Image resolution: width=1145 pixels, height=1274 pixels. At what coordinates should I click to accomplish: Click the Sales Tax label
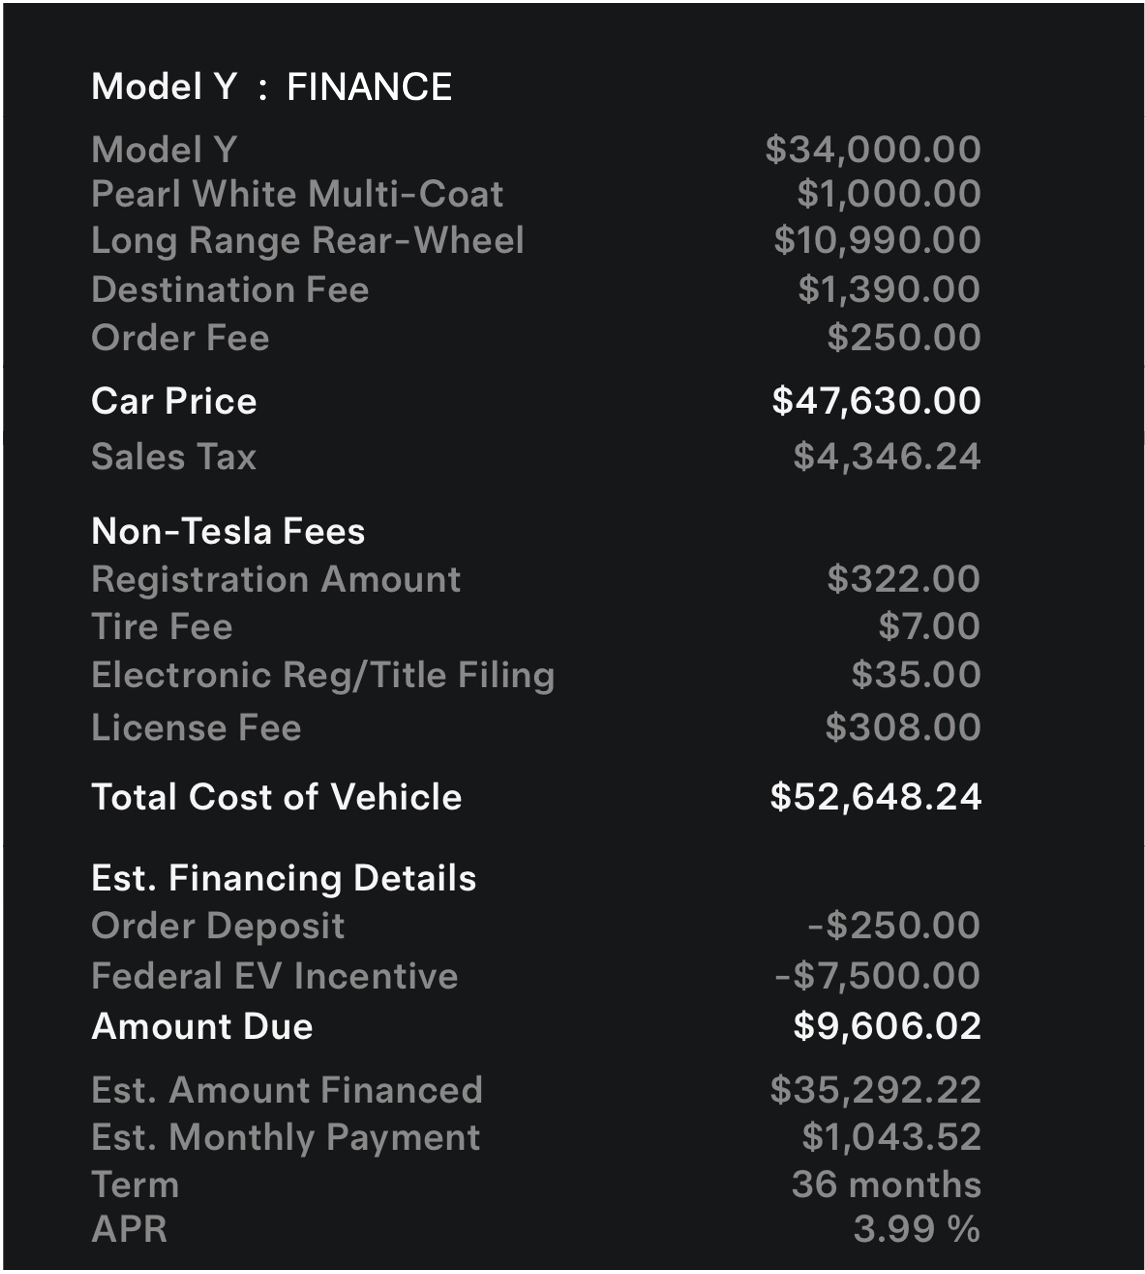173,457
